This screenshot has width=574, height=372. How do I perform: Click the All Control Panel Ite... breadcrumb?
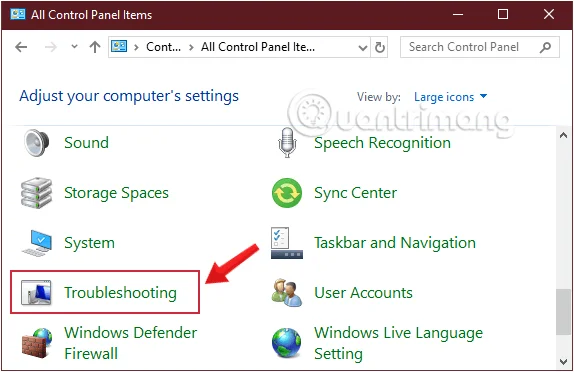[258, 47]
